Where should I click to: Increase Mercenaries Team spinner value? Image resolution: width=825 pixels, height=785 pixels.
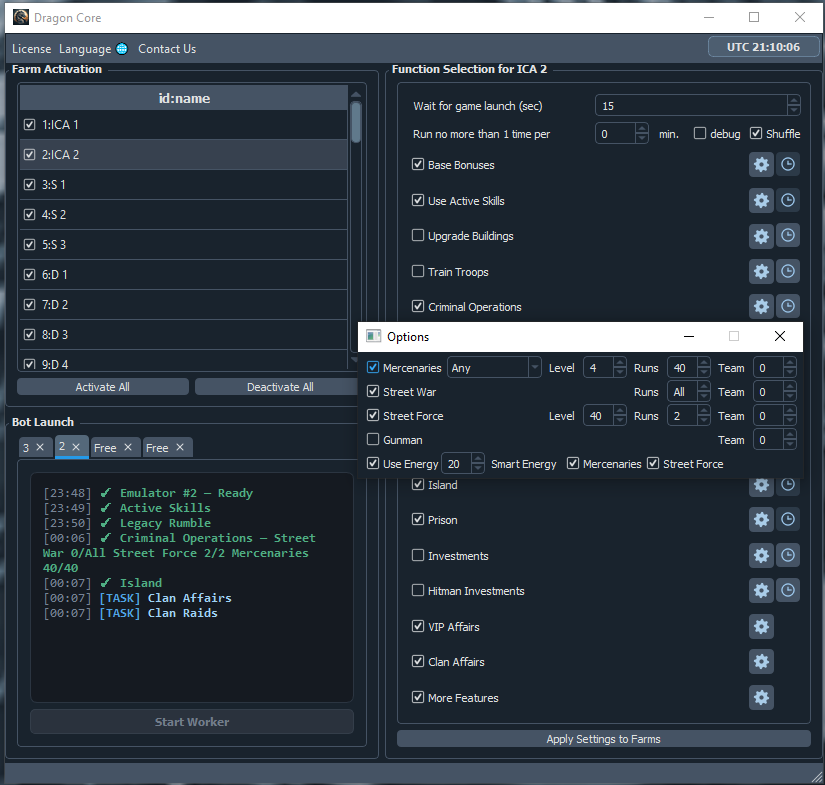point(790,363)
